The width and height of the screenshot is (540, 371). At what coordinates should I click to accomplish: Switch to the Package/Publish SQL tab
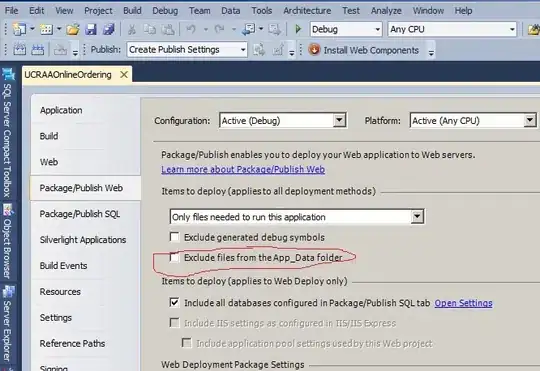80,214
